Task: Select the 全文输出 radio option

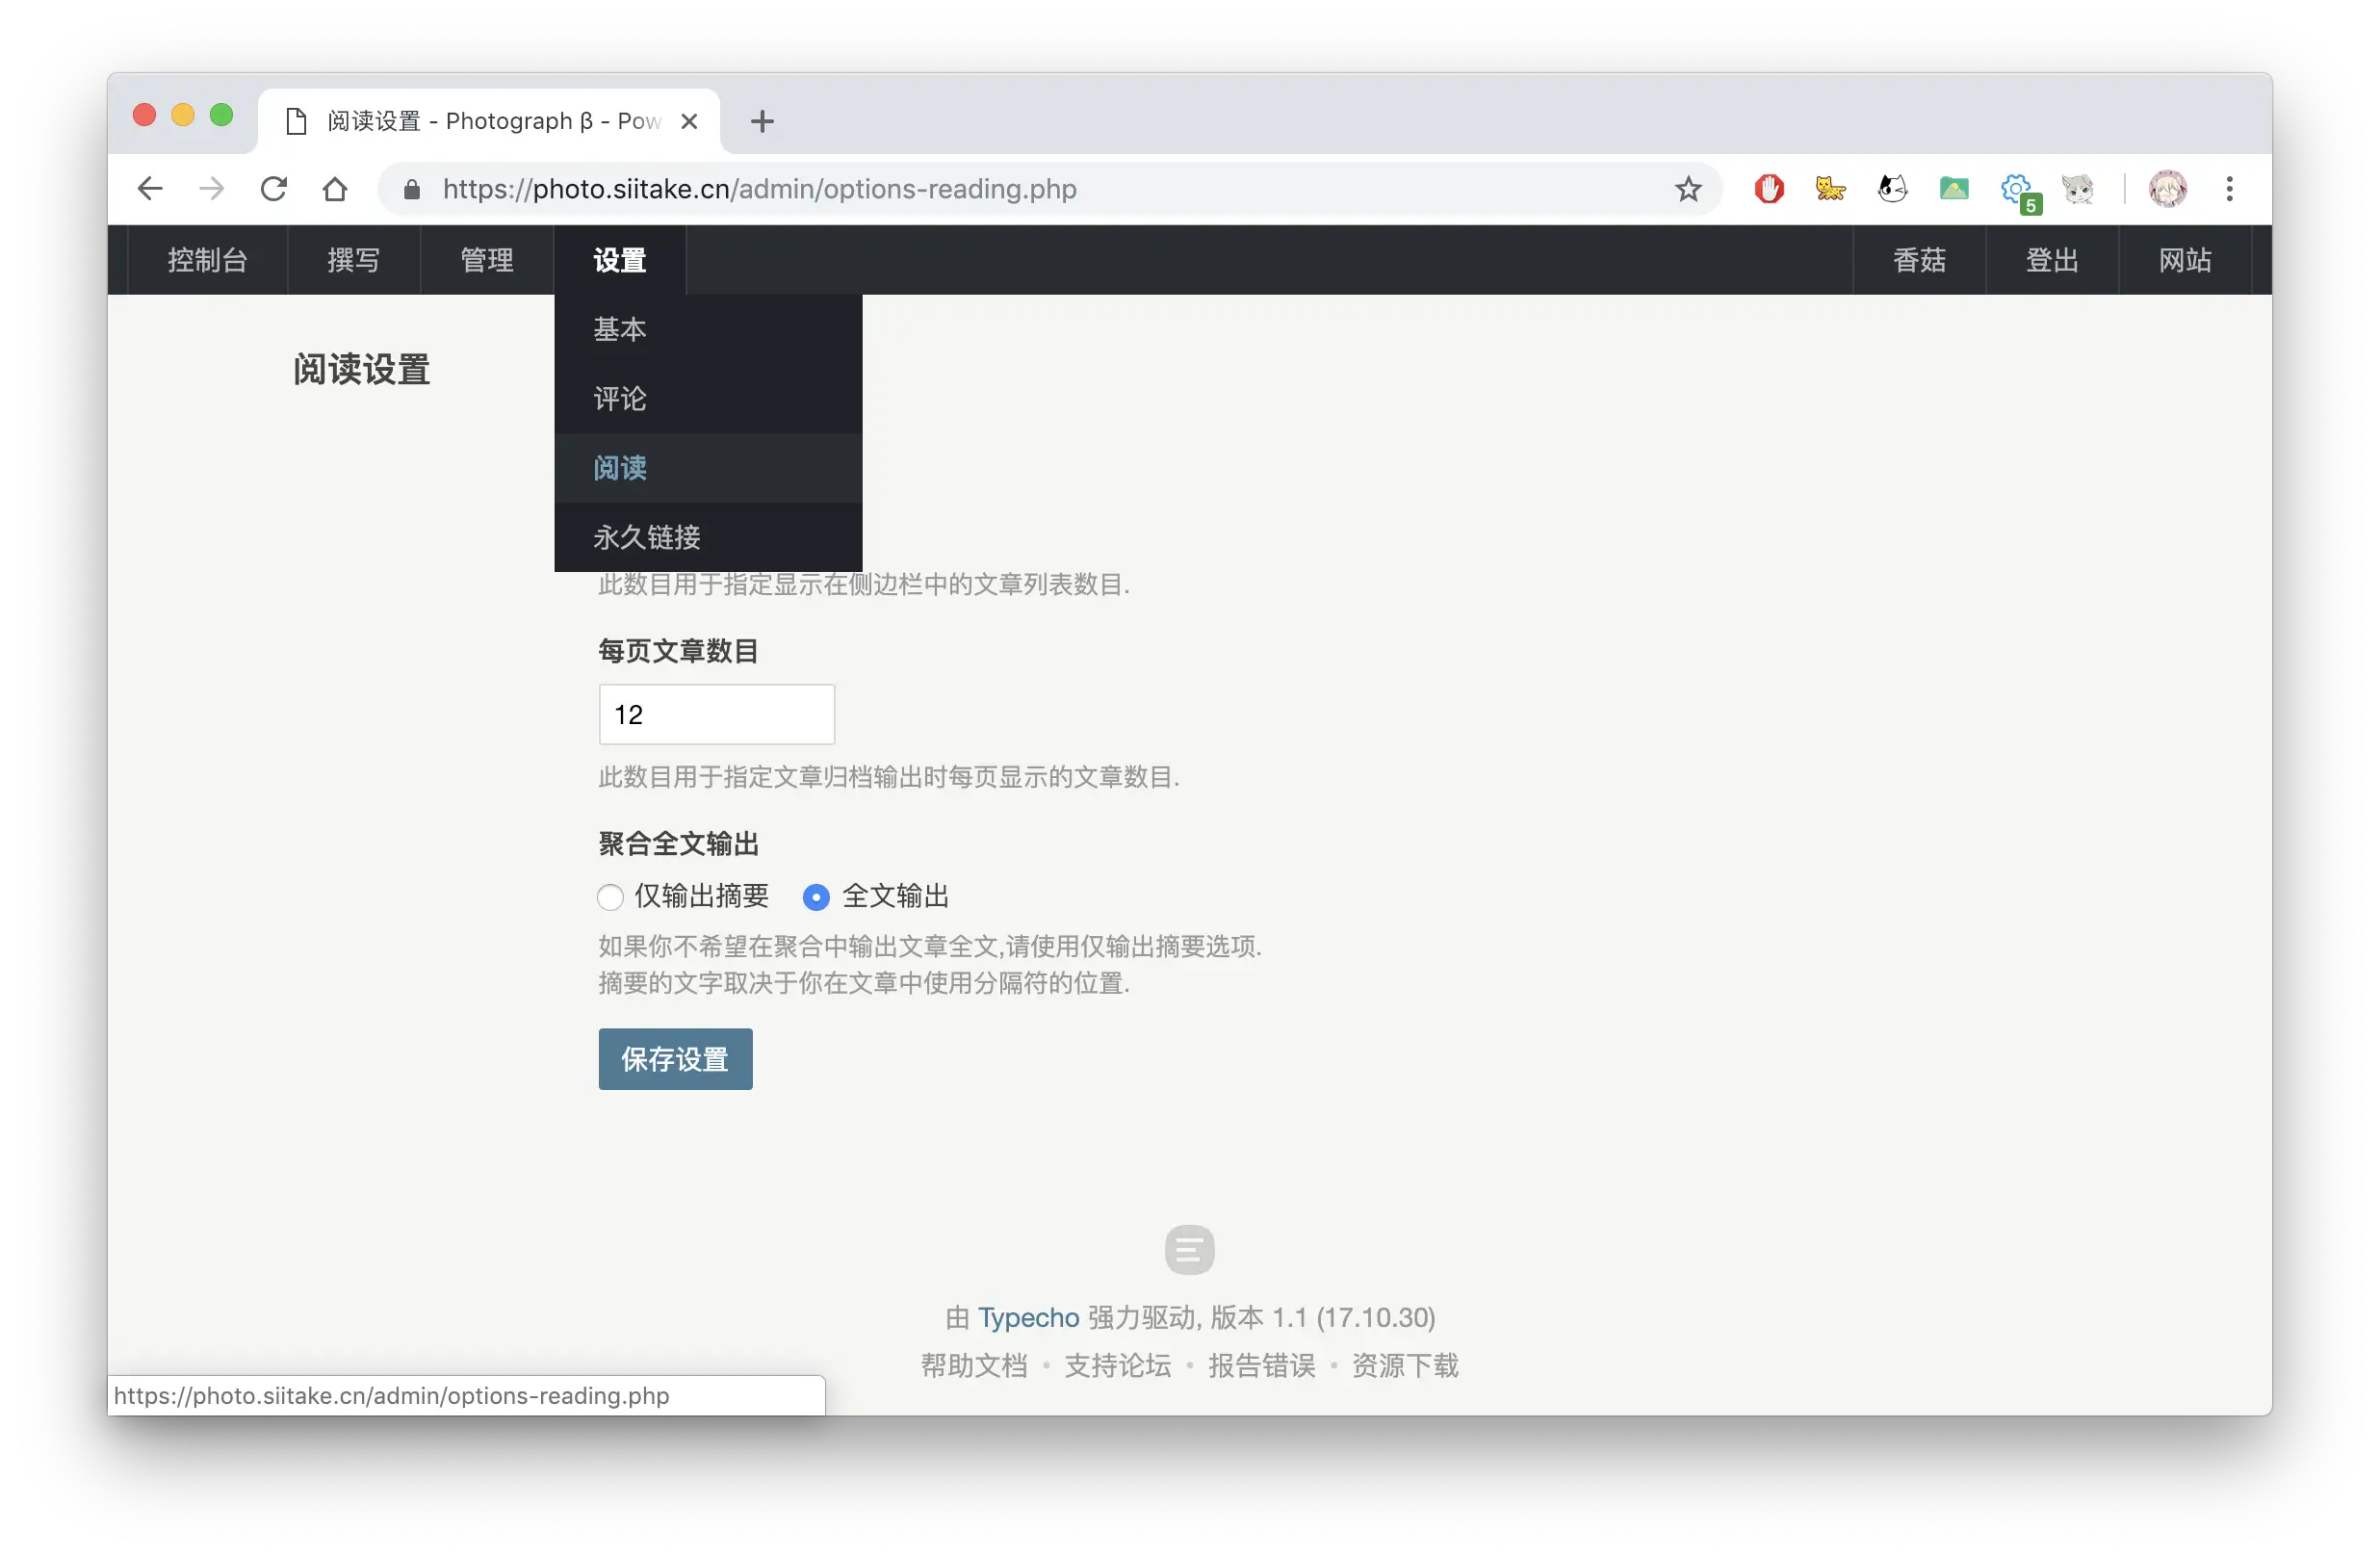Action: [x=816, y=897]
